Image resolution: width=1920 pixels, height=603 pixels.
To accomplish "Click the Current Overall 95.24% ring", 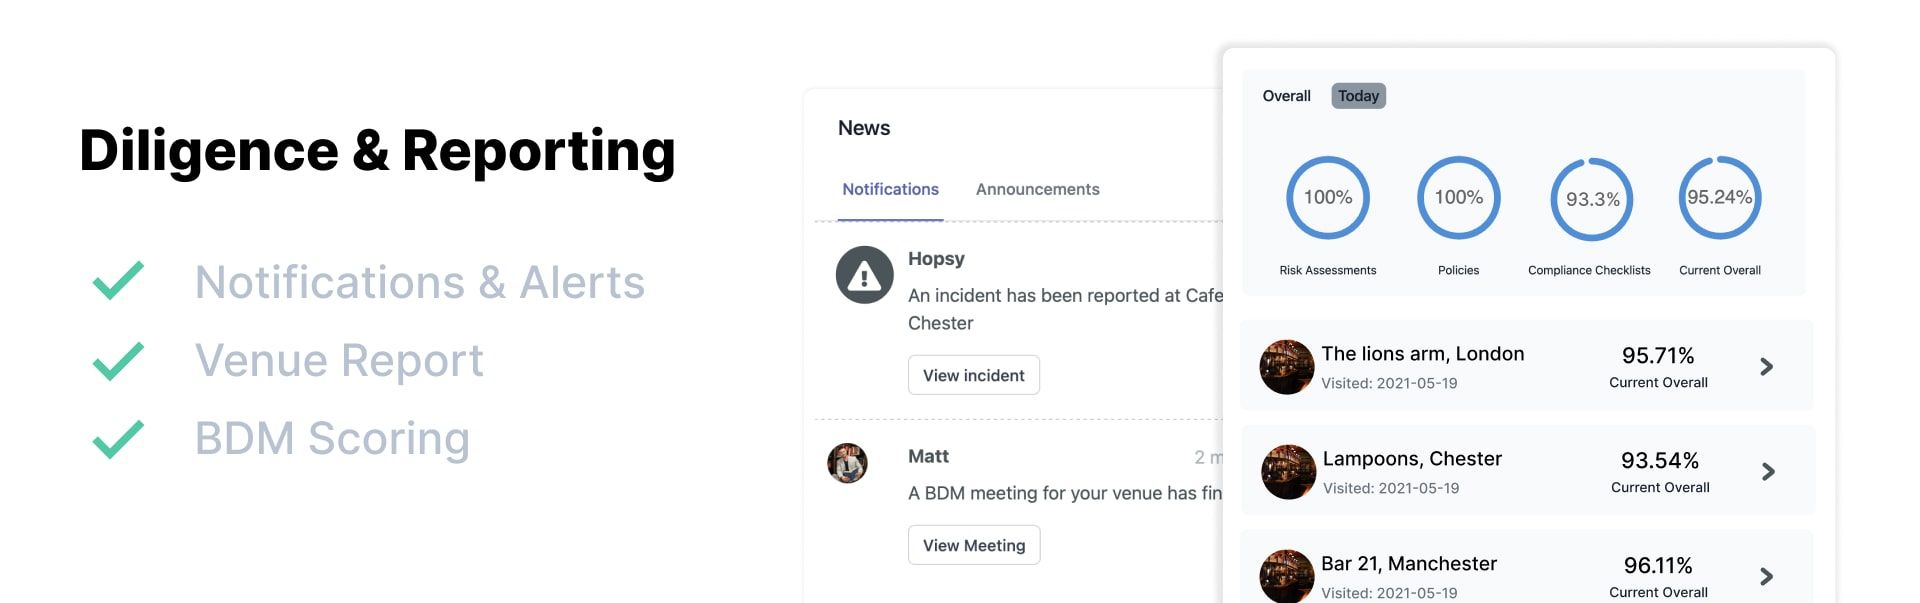I will pyautogui.click(x=1719, y=198).
